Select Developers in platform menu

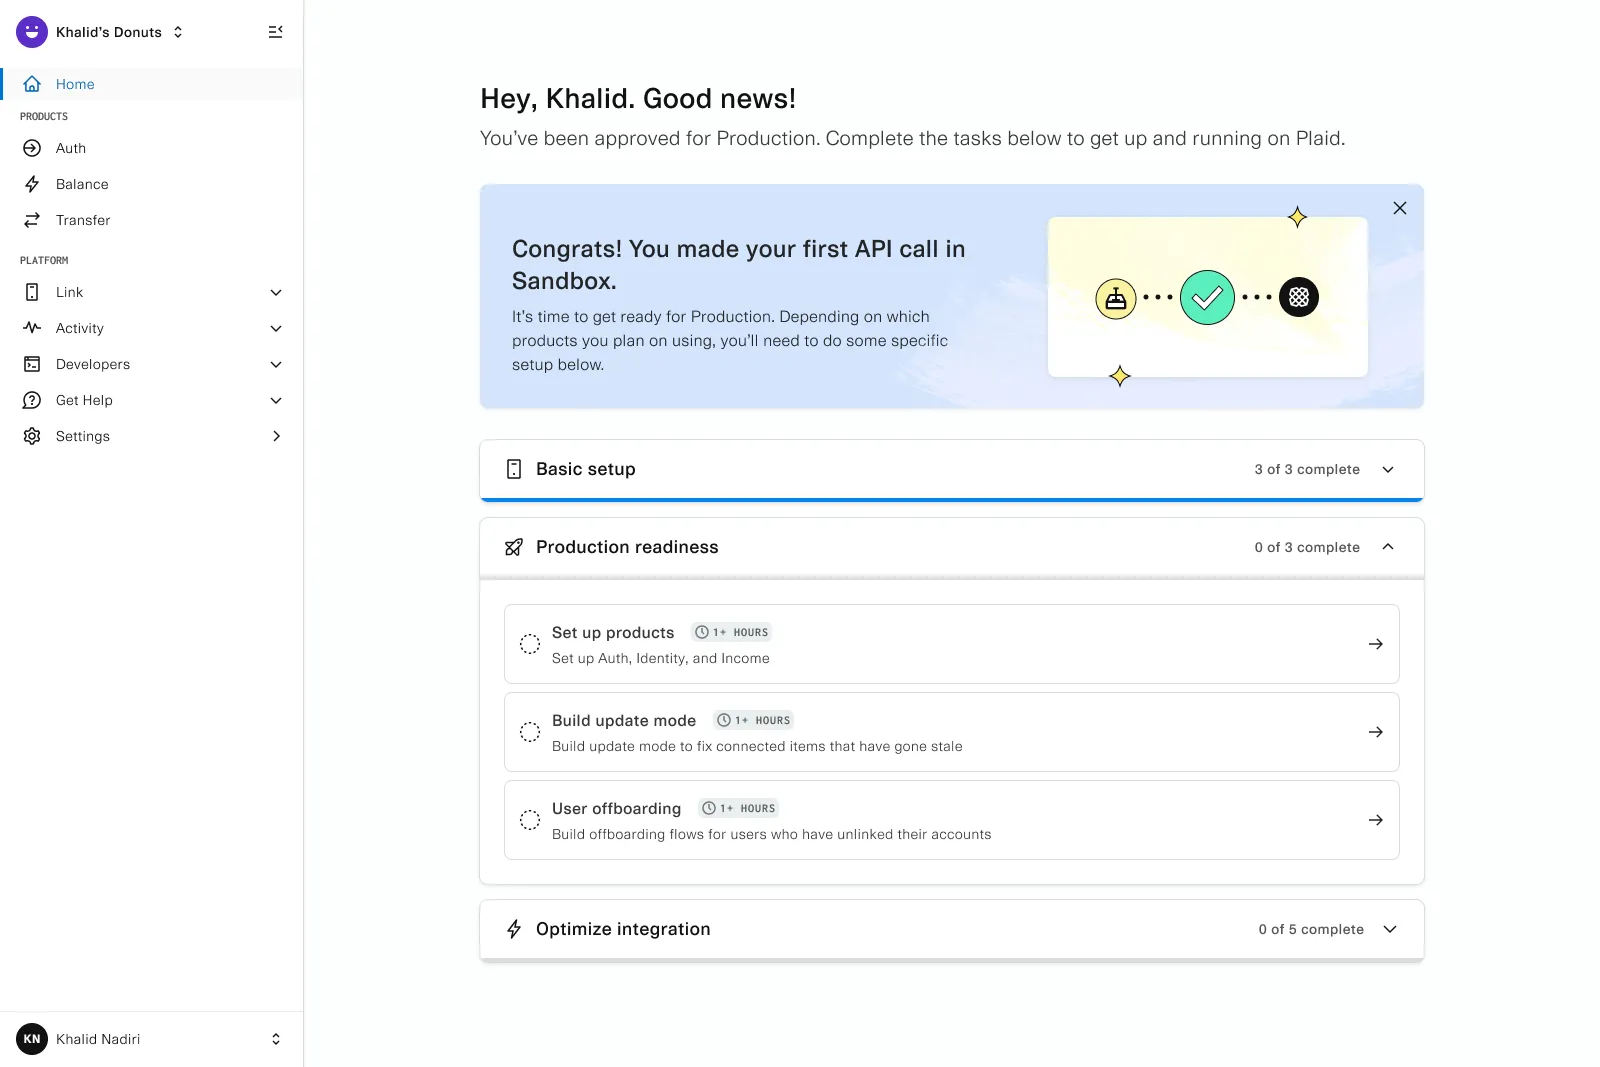152,364
